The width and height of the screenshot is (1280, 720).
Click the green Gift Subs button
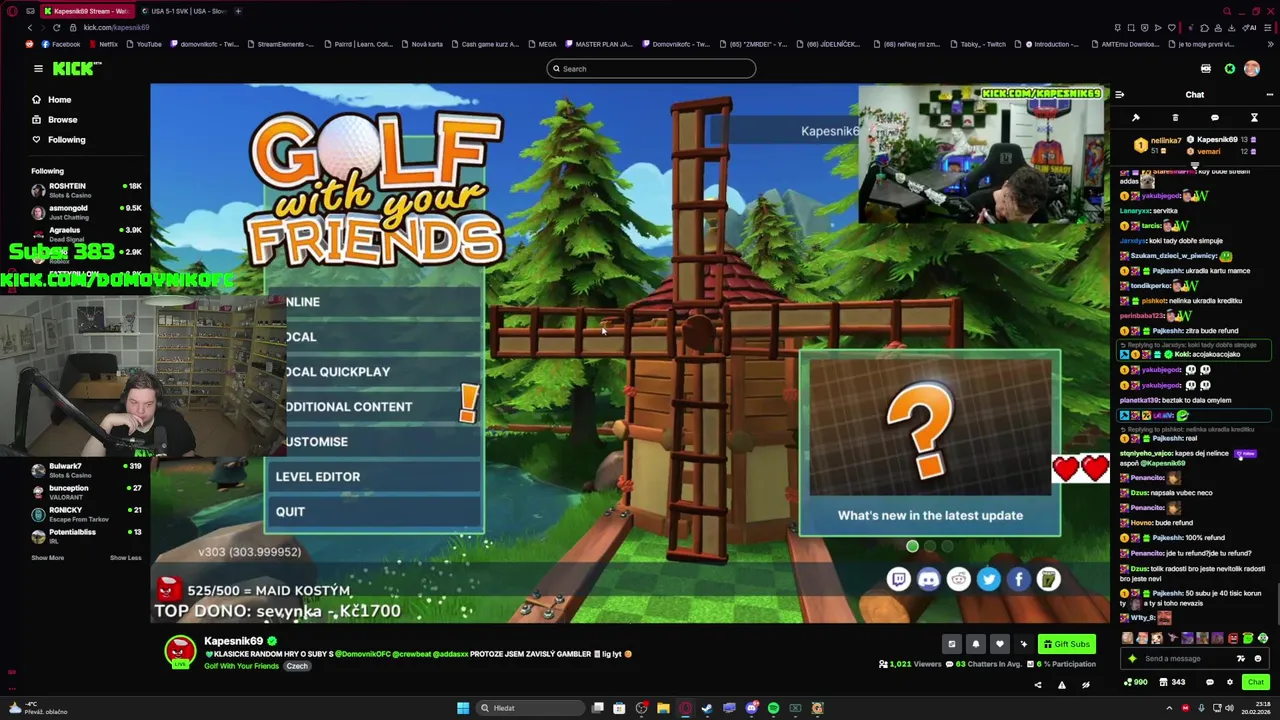1067,644
